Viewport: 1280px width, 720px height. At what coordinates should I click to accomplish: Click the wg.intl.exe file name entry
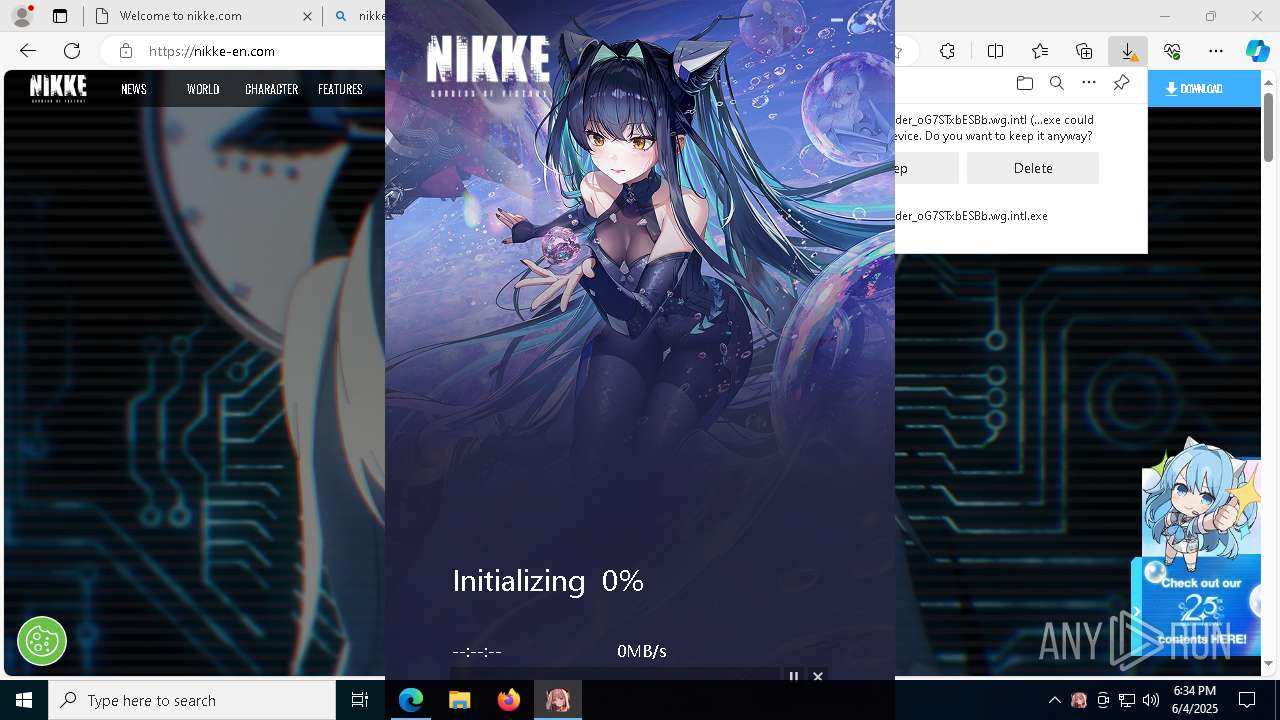tap(971, 216)
